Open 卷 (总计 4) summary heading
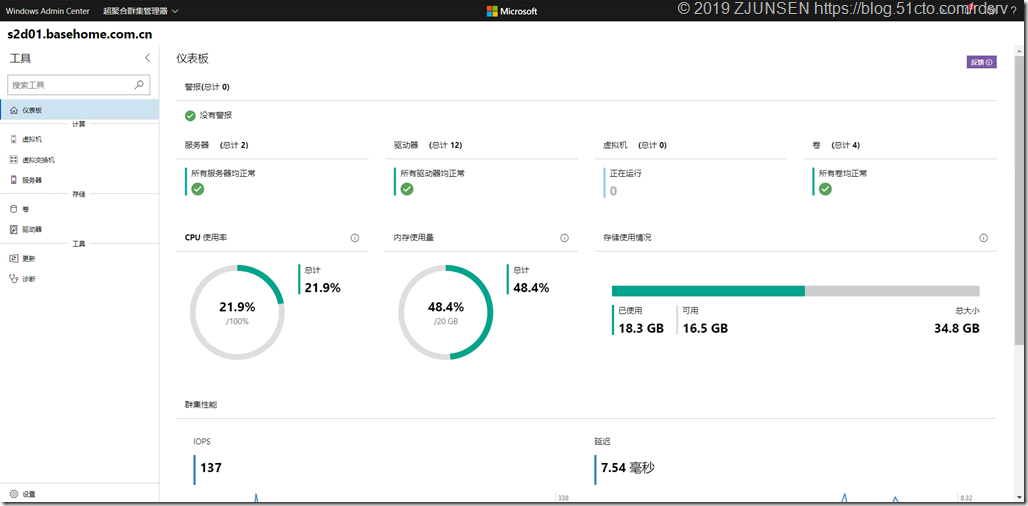Screen dimensions: 1028x506 tap(836, 145)
